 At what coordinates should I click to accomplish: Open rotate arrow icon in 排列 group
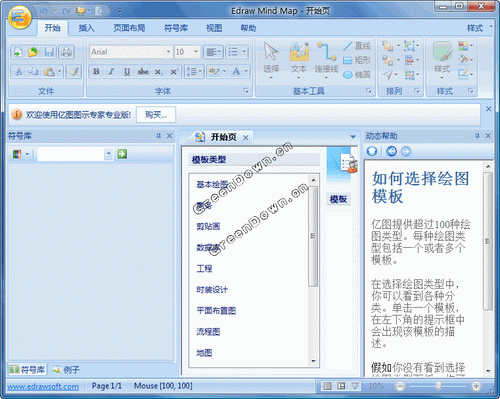click(x=391, y=75)
